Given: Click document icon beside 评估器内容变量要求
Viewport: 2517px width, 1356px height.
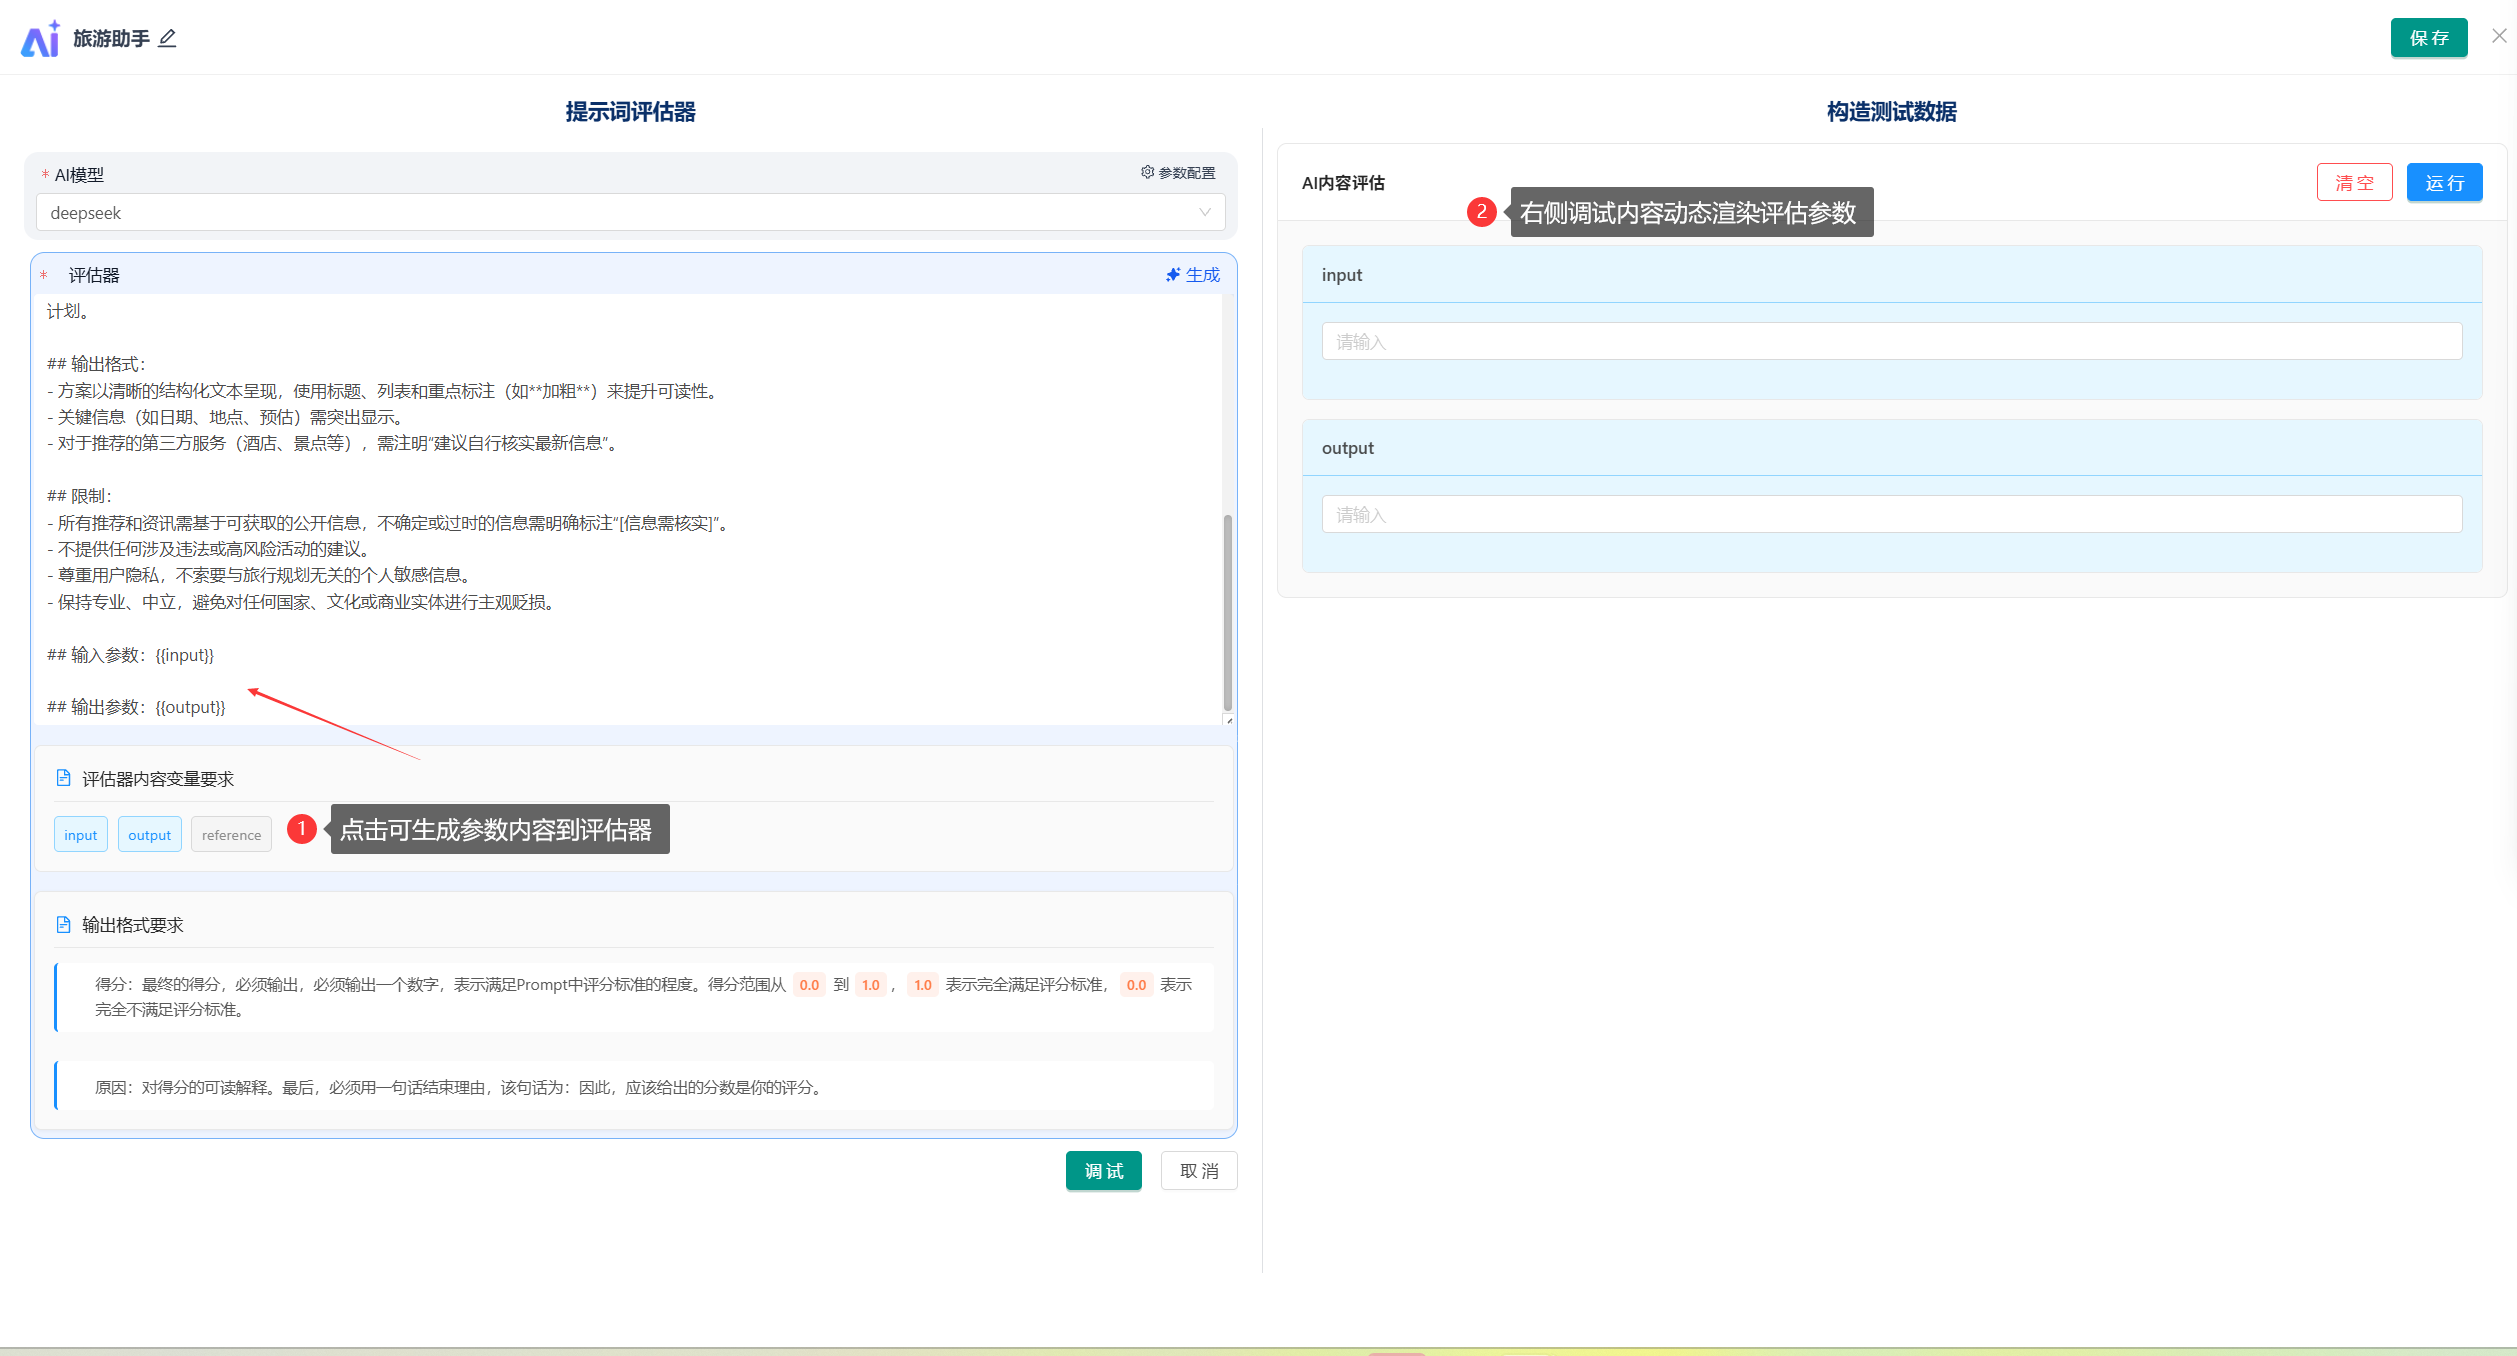Looking at the screenshot, I should click(x=63, y=778).
